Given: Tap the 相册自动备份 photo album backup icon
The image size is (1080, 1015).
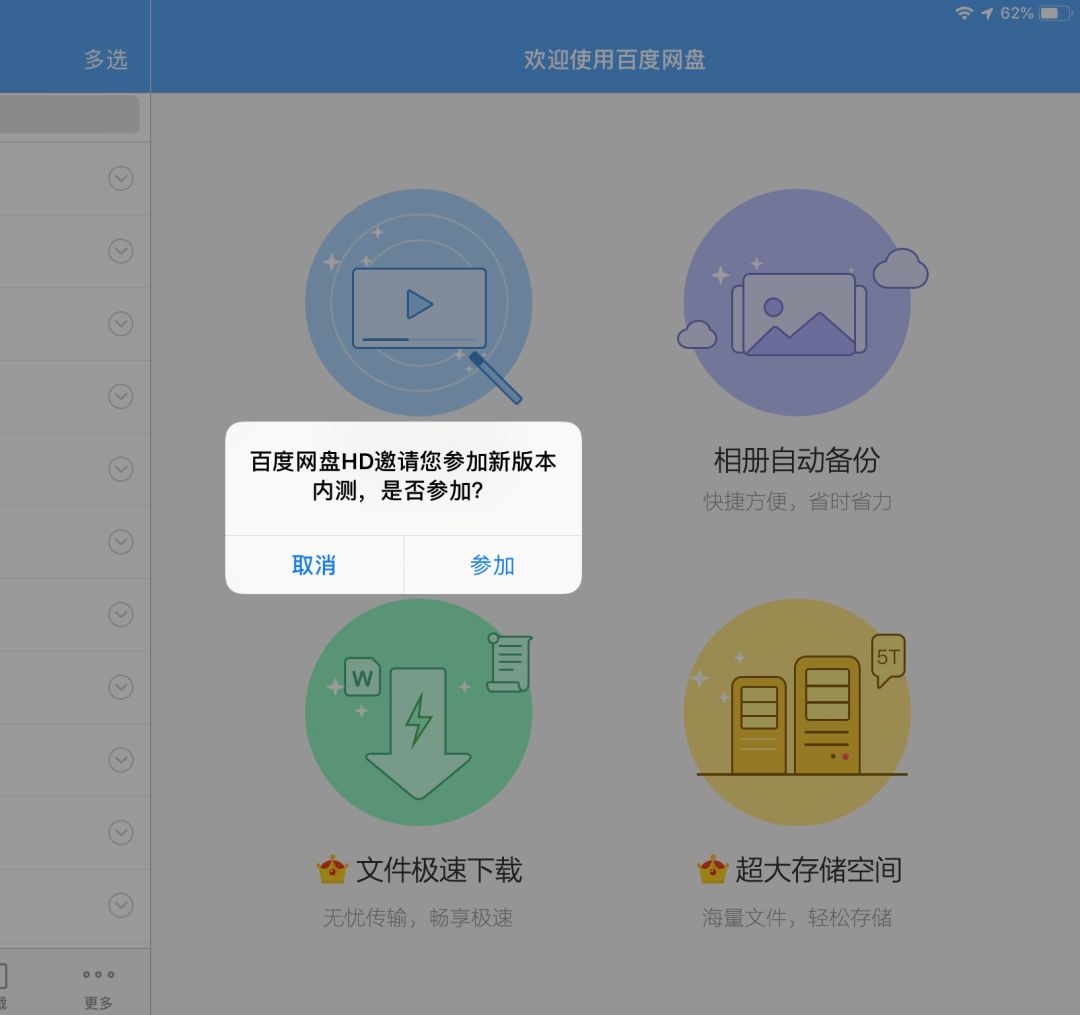Looking at the screenshot, I should coord(797,300).
